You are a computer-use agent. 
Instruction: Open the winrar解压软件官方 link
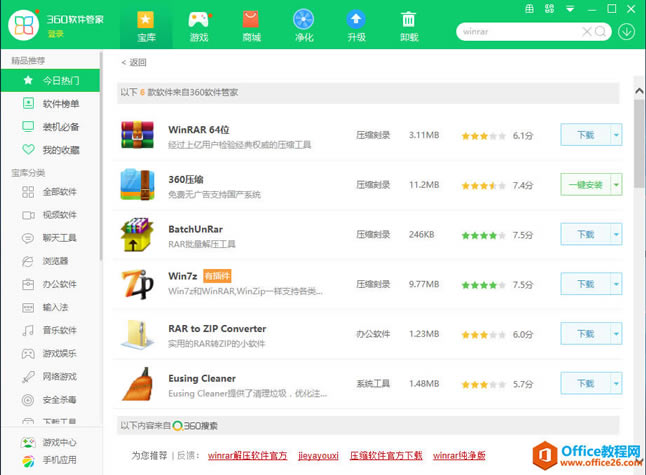[247, 456]
